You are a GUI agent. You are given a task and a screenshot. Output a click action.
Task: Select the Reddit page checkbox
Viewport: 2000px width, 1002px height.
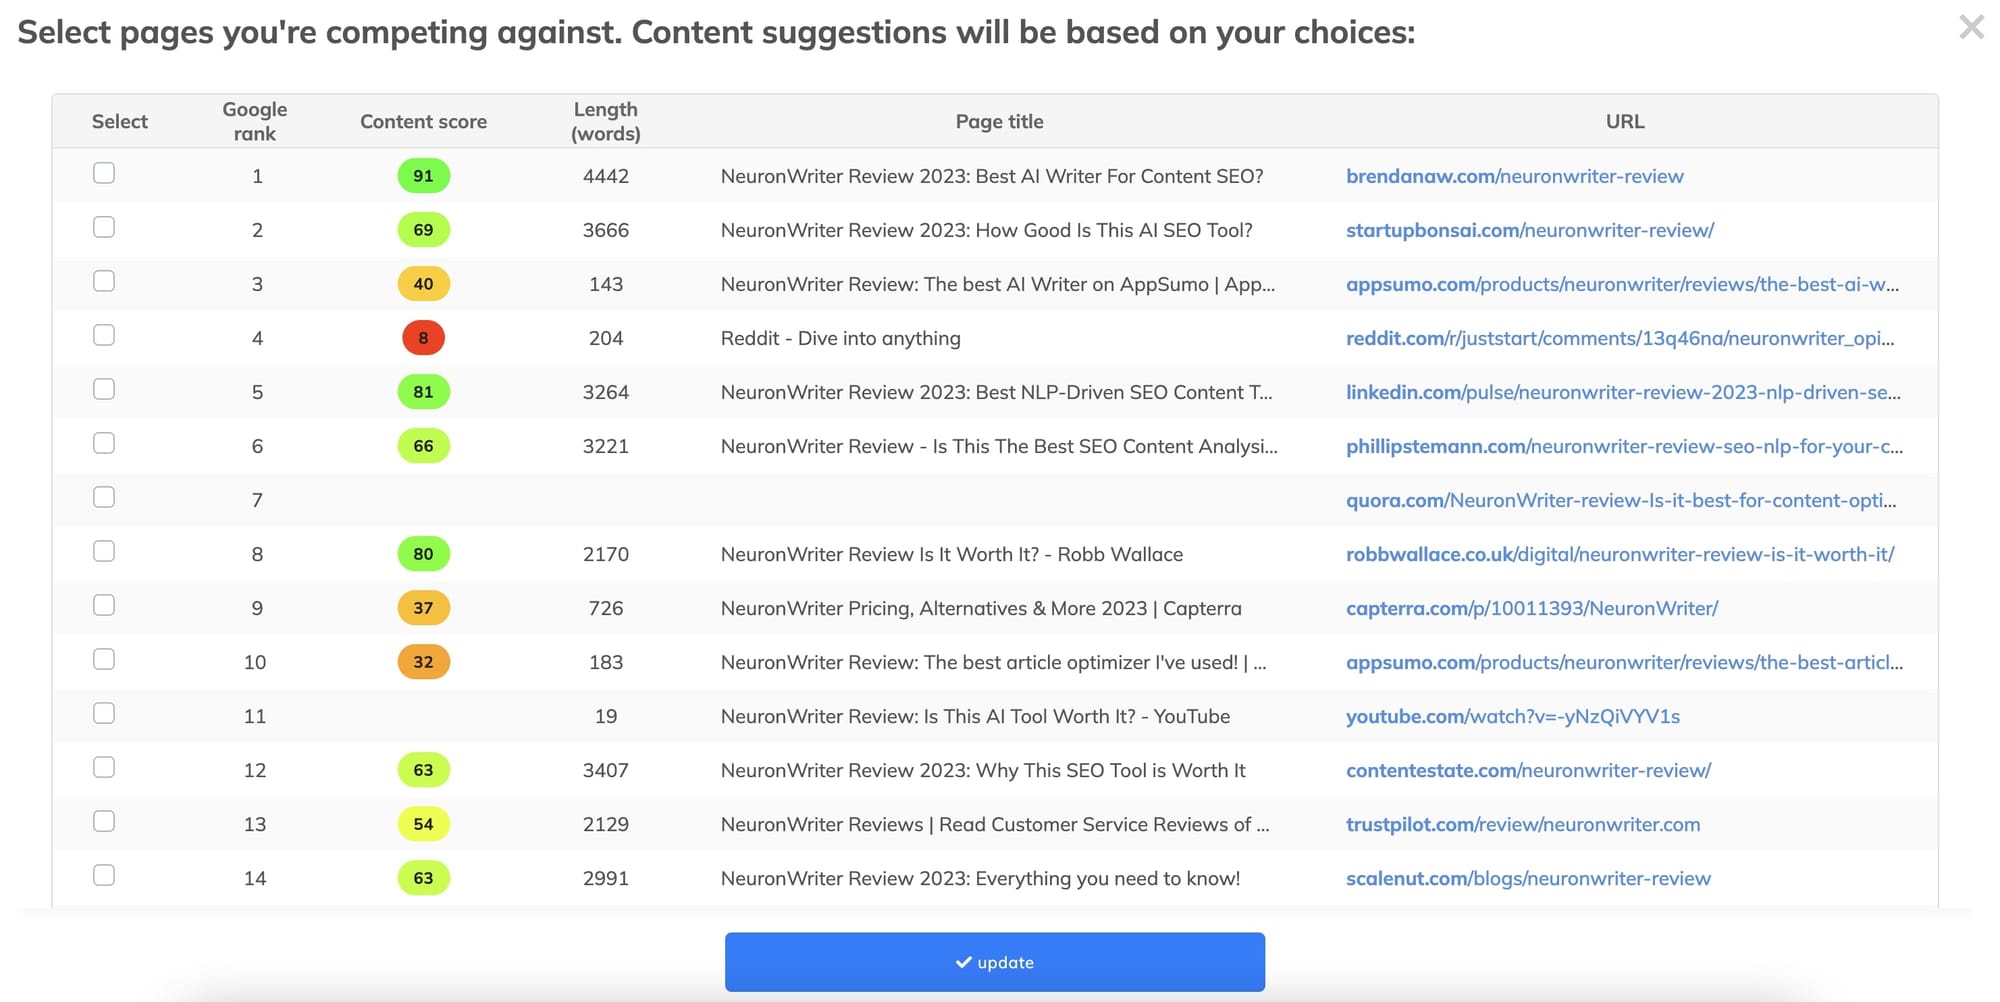click(x=104, y=335)
